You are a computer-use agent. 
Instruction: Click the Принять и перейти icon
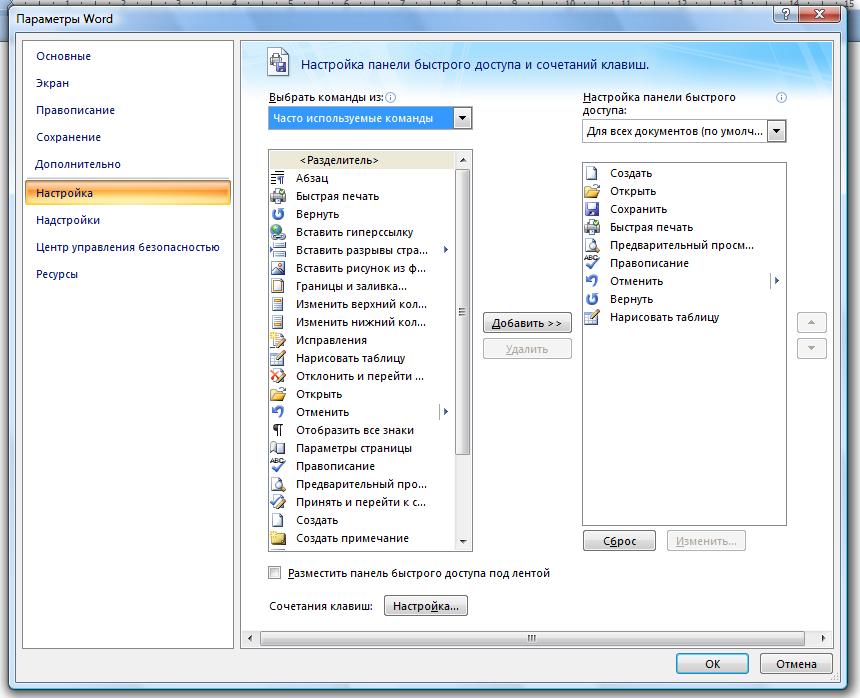pos(278,502)
